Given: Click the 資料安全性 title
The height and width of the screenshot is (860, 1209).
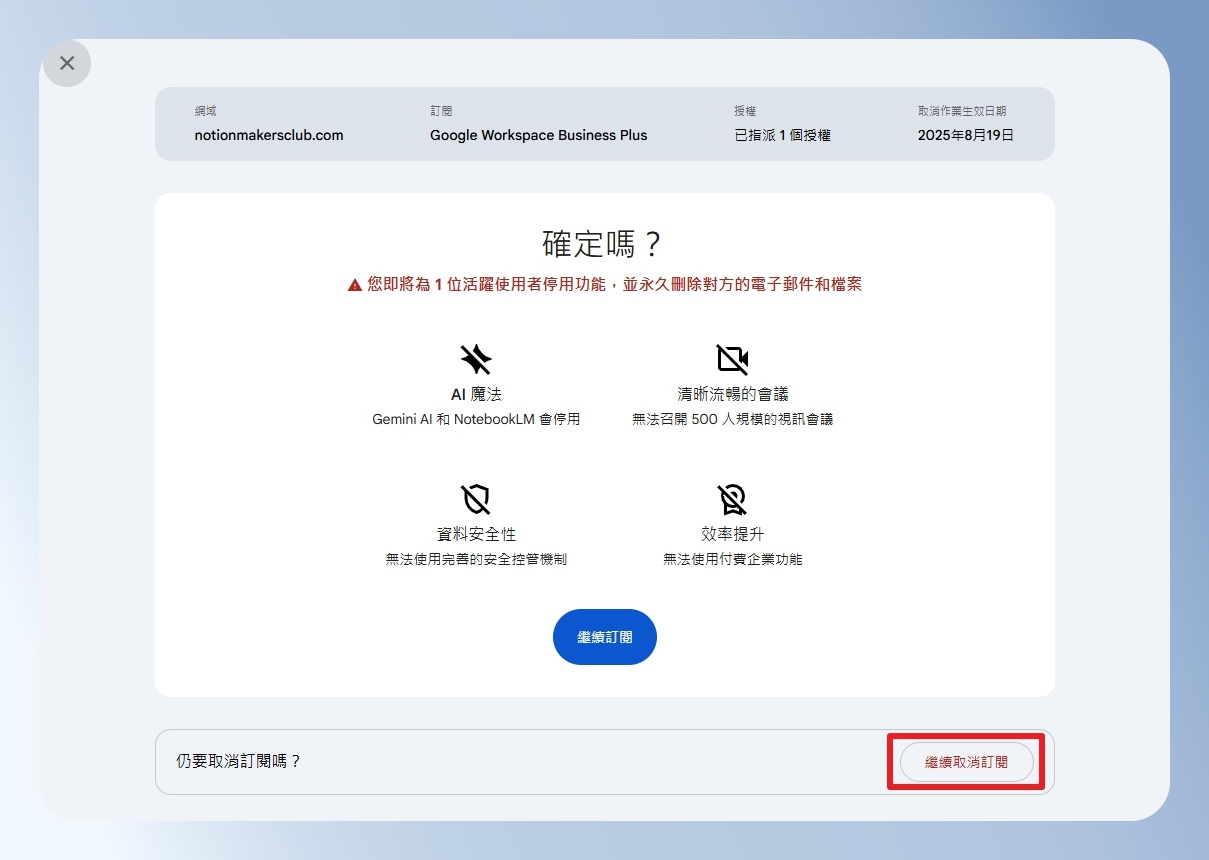Looking at the screenshot, I should click(x=476, y=534).
